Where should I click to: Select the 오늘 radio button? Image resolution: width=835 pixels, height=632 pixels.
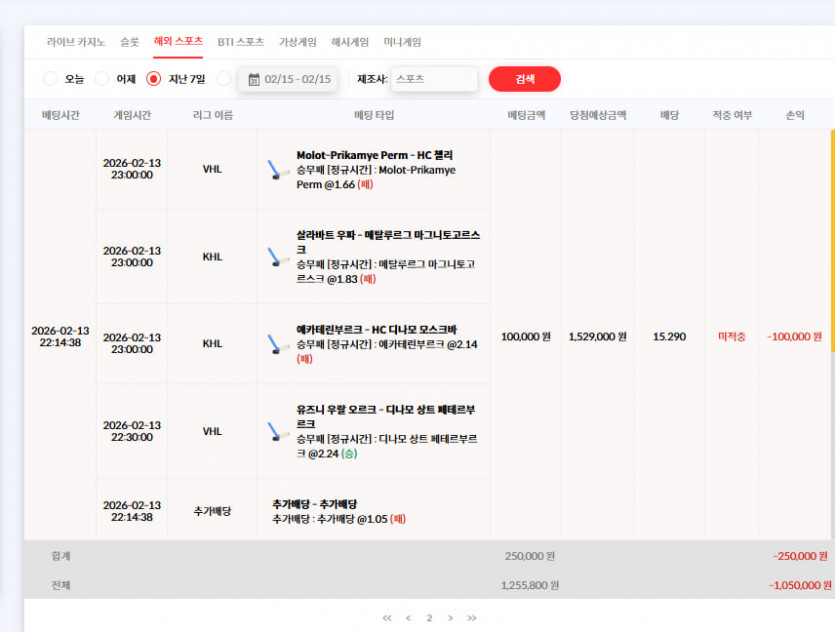click(x=50, y=79)
